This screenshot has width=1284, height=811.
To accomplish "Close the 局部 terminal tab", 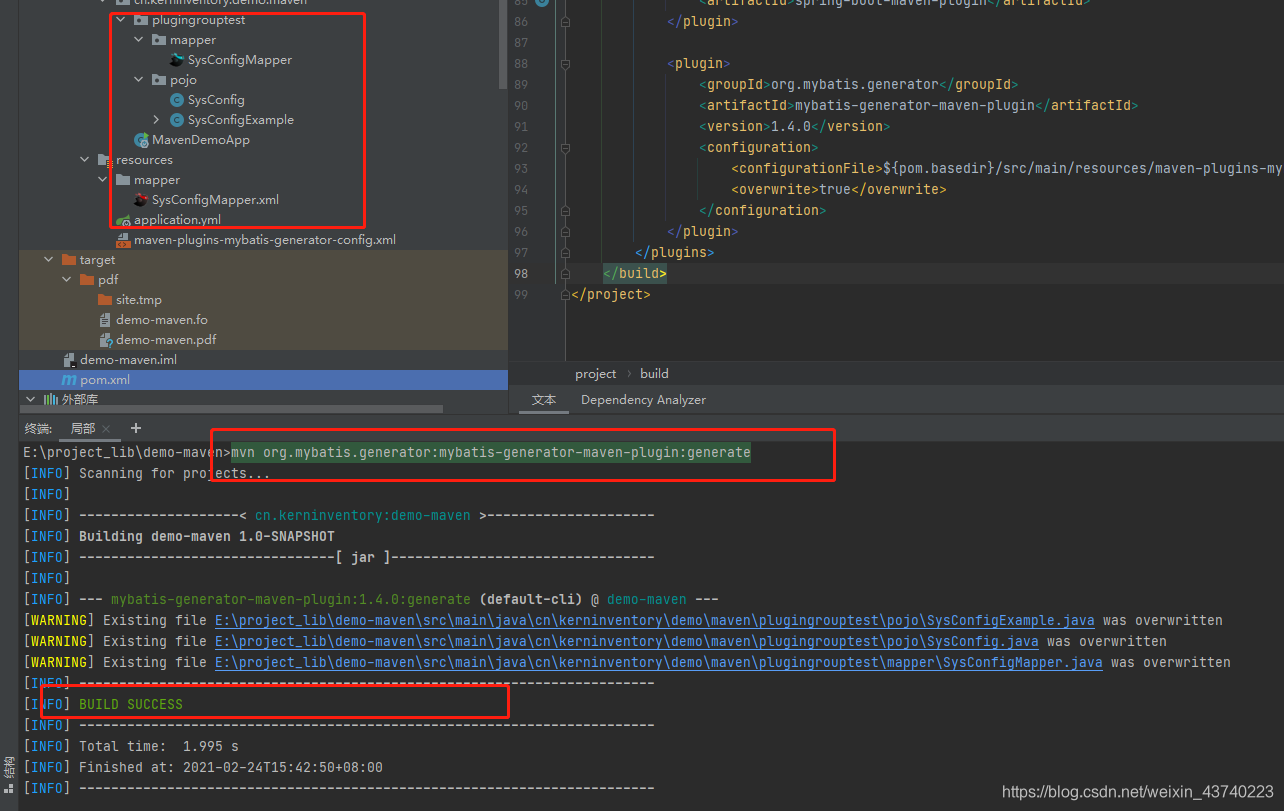I will click(x=106, y=429).
